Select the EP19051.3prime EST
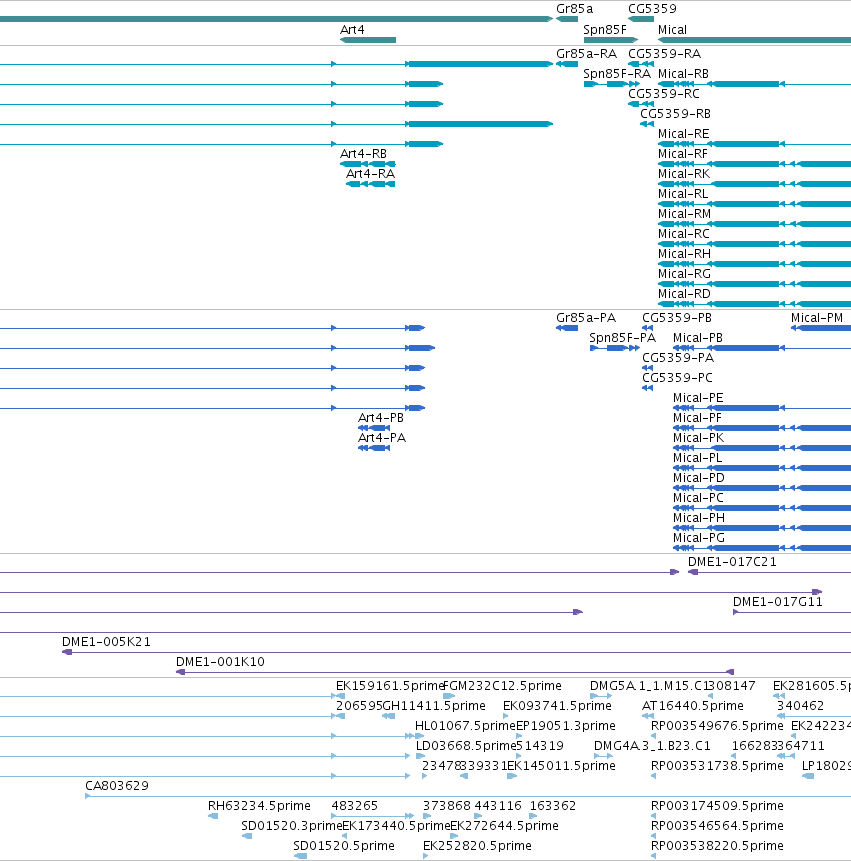 pyautogui.click(x=519, y=736)
